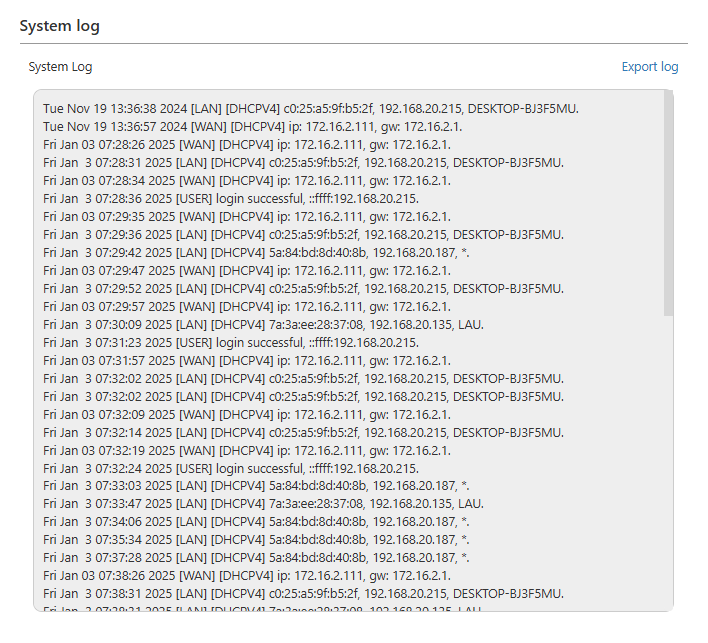Select the 07:29:42 LAN DHCPV4 entry

[x=256, y=253]
